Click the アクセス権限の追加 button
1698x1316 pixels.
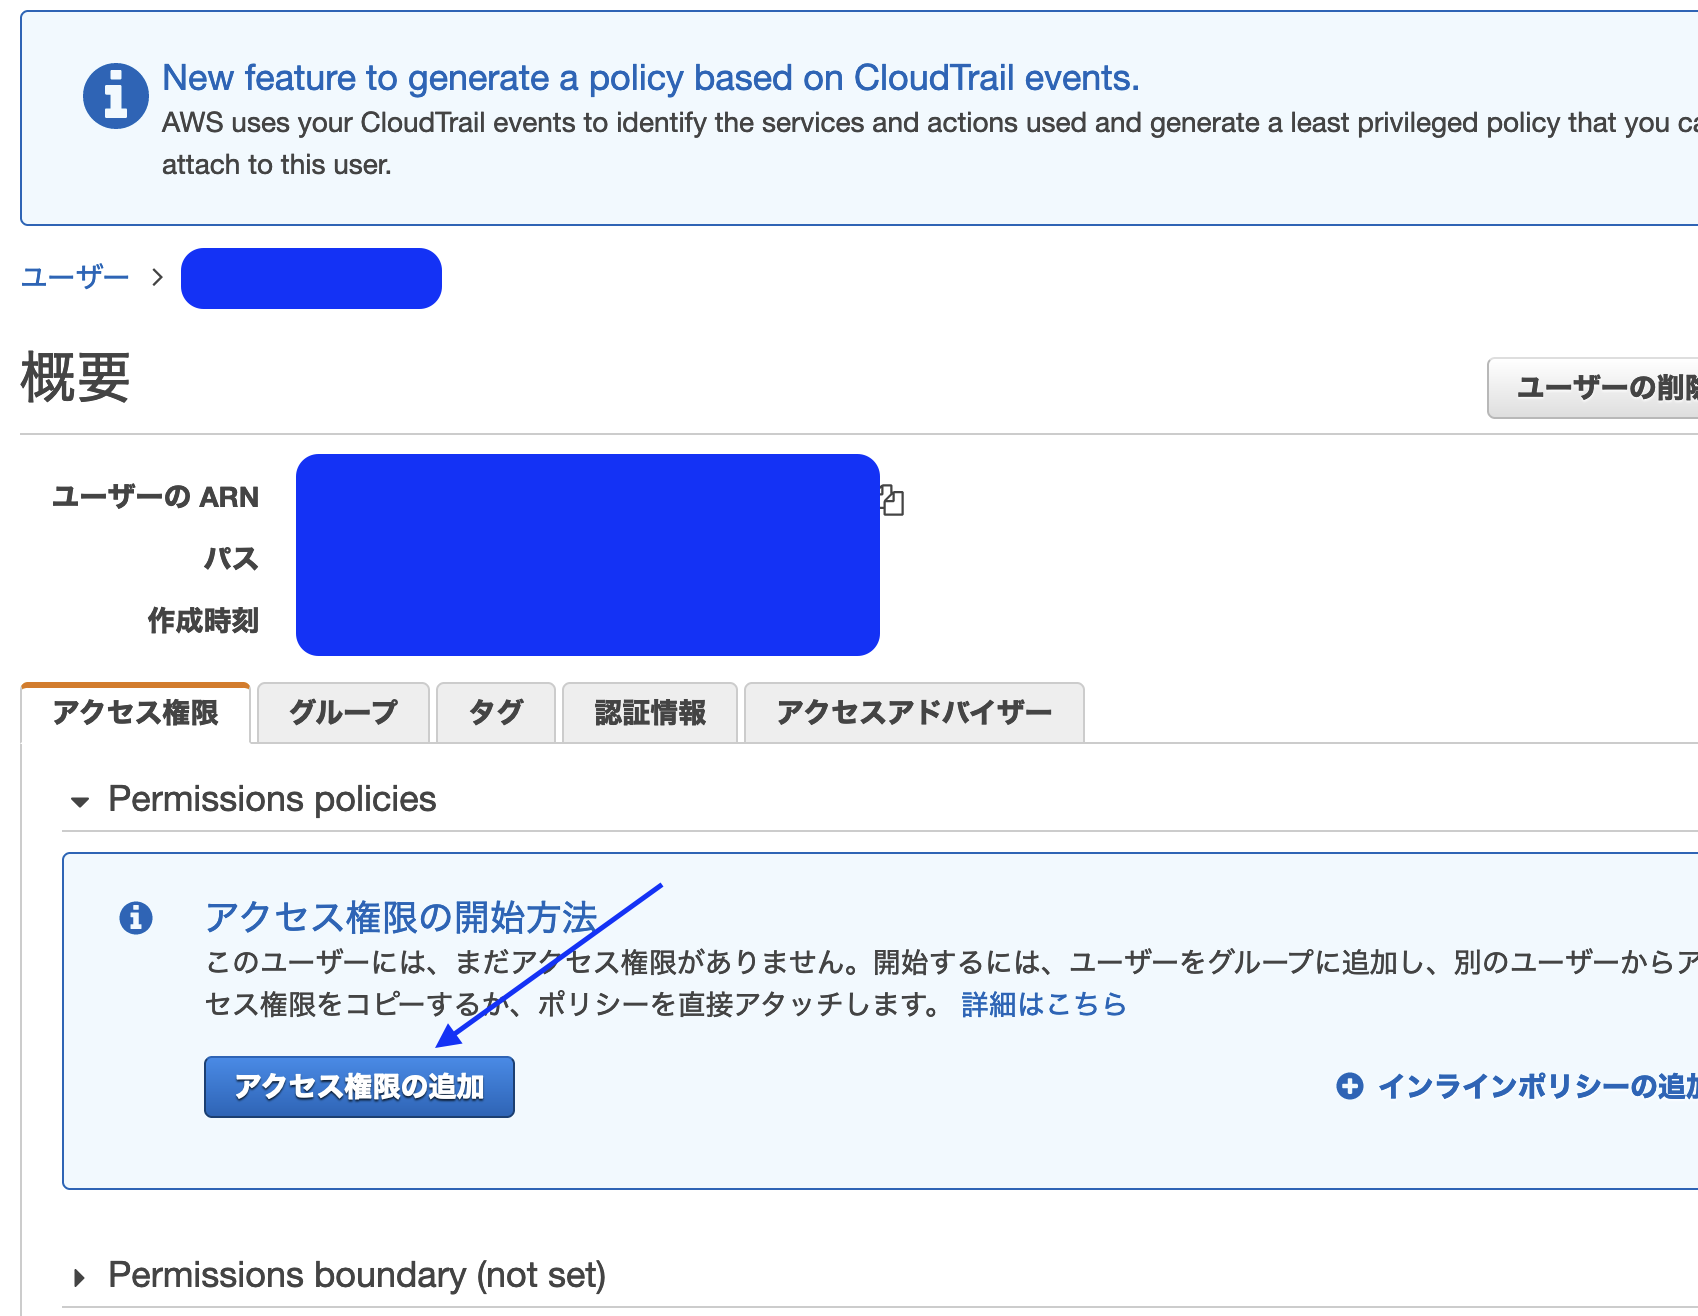[359, 1087]
